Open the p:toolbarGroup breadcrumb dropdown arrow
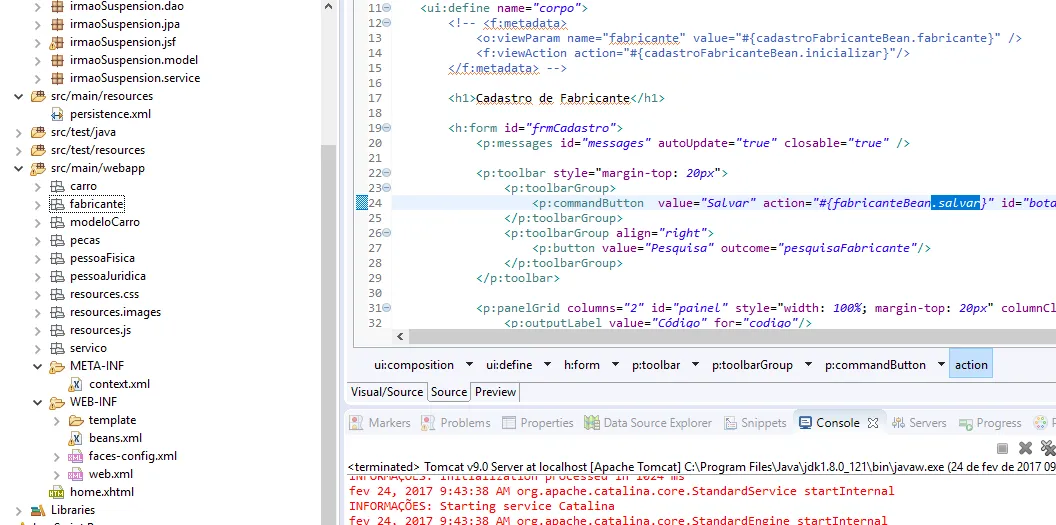The height and width of the screenshot is (525, 1056). click(x=808, y=365)
